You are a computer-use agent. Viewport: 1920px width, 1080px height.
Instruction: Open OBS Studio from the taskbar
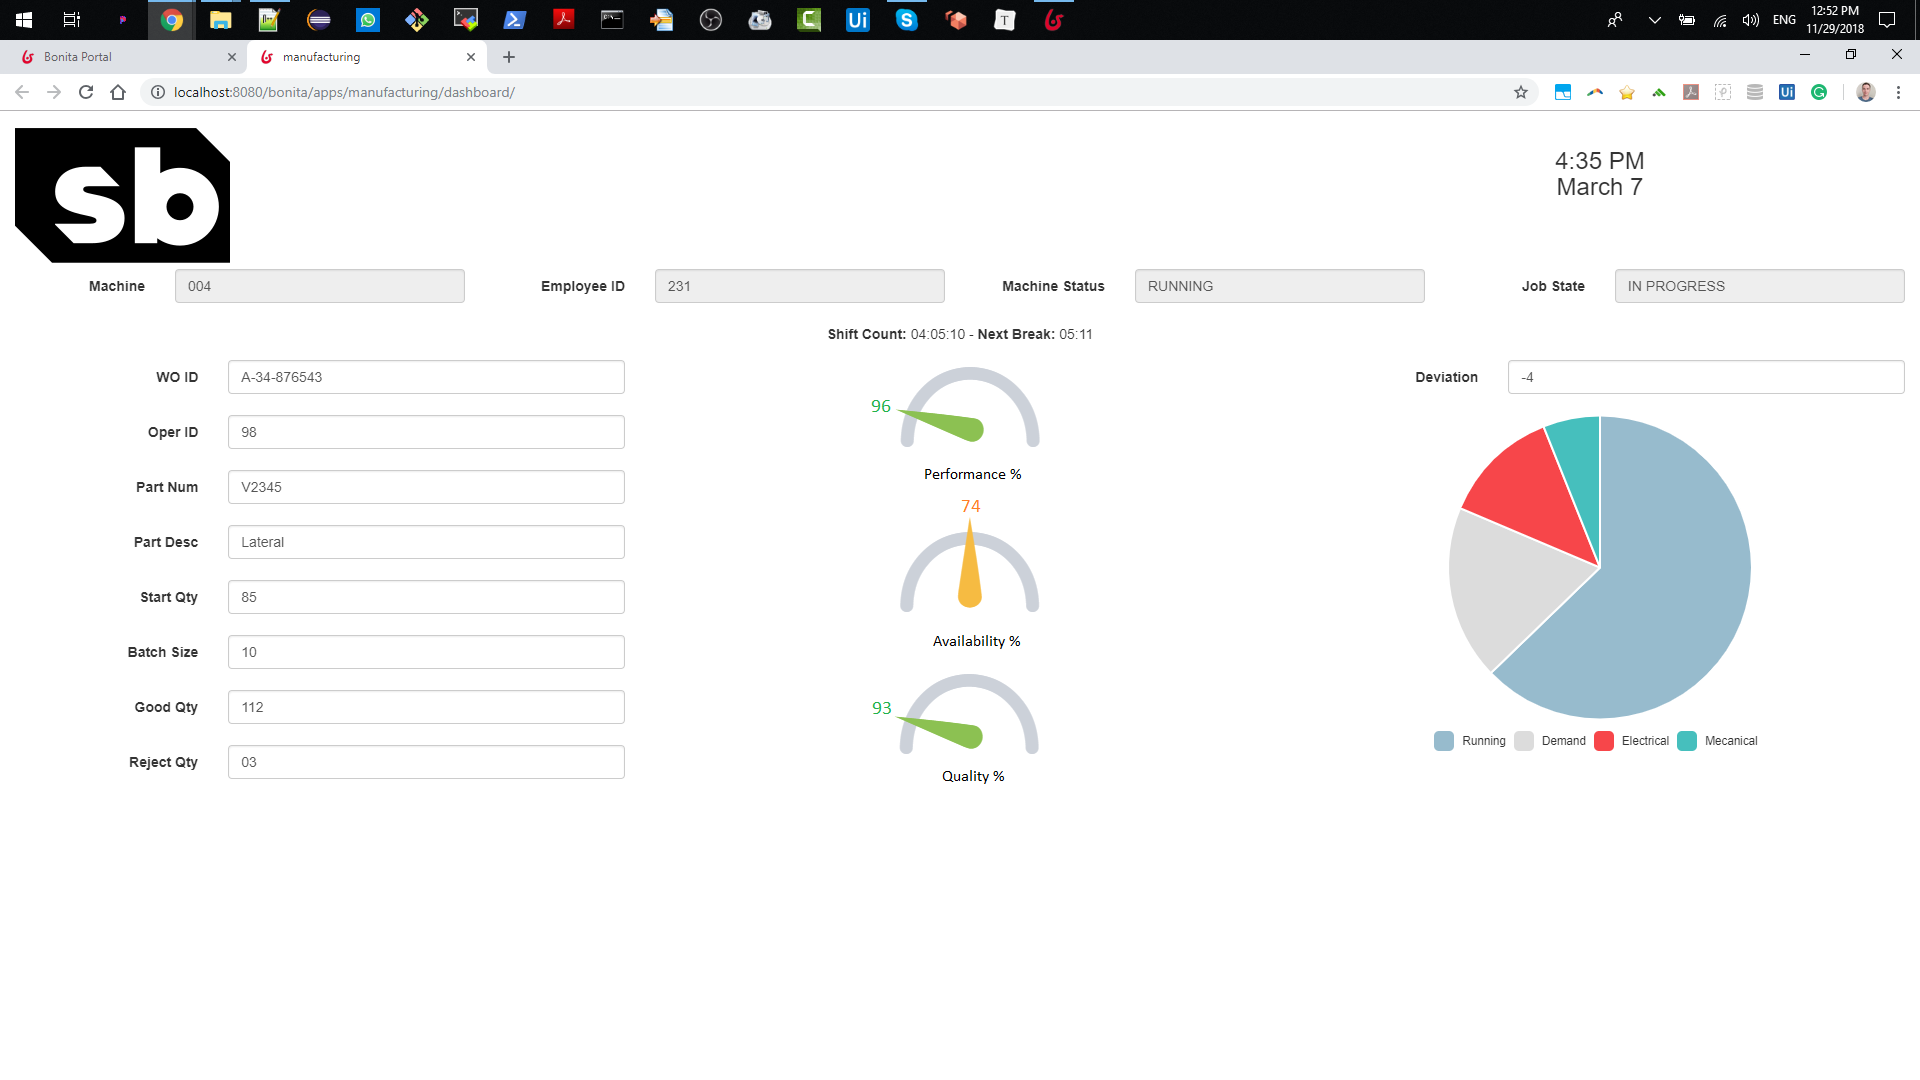[x=711, y=19]
